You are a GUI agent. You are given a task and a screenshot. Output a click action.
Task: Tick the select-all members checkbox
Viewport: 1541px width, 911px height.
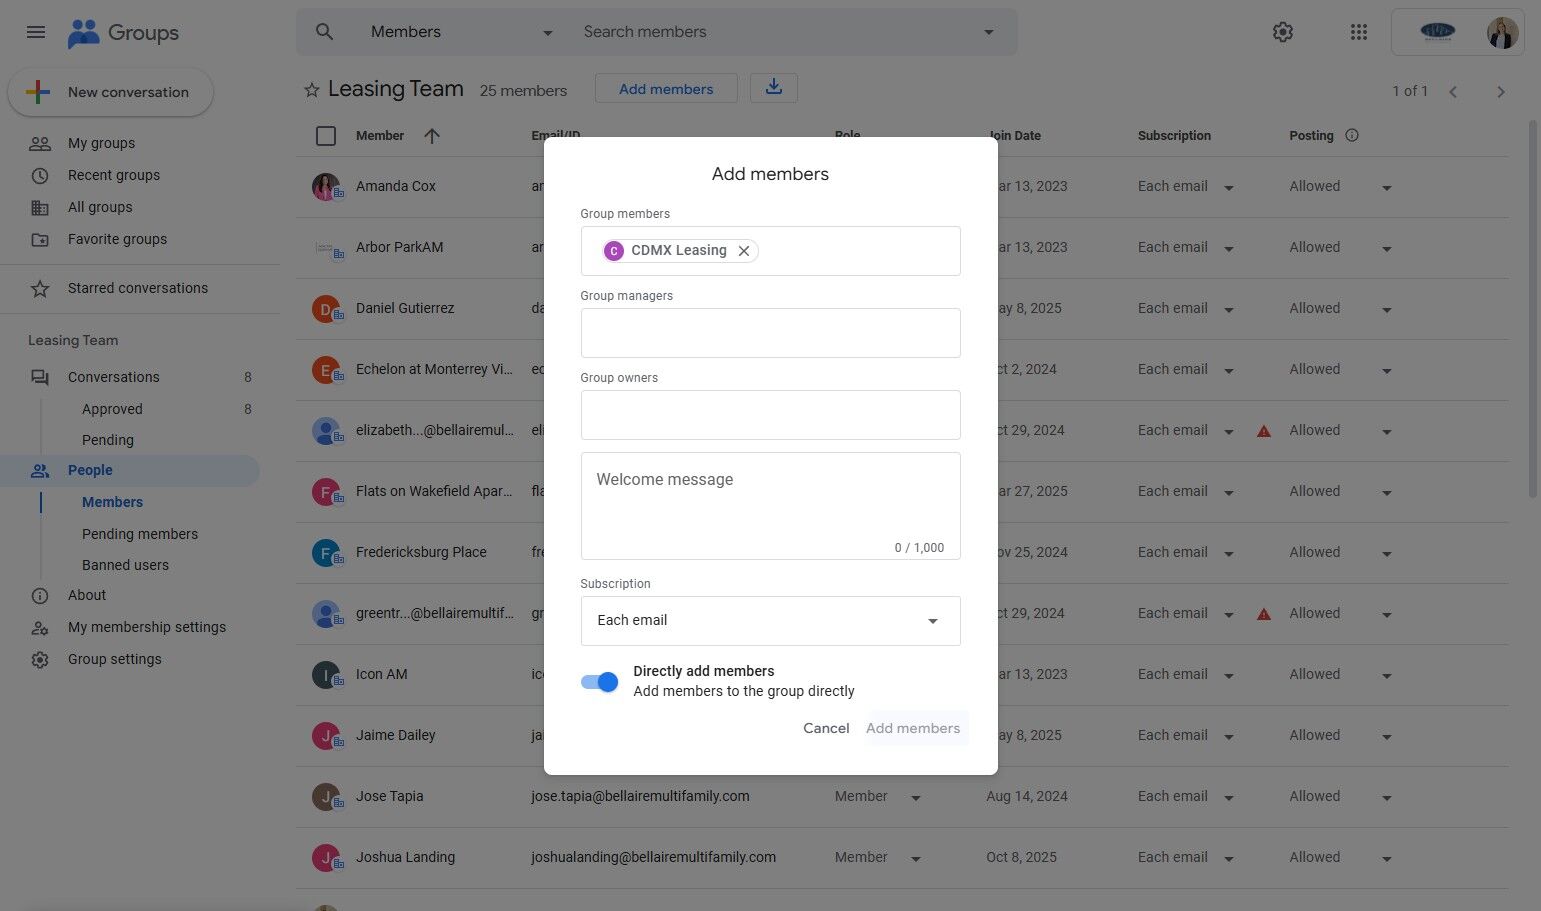pos(326,136)
